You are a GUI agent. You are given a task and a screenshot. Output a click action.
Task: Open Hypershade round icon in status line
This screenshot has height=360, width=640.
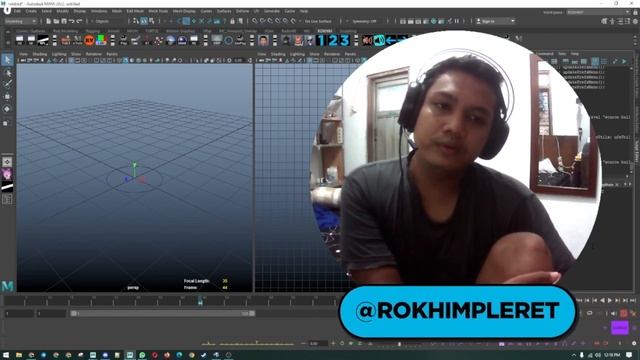(x=434, y=21)
